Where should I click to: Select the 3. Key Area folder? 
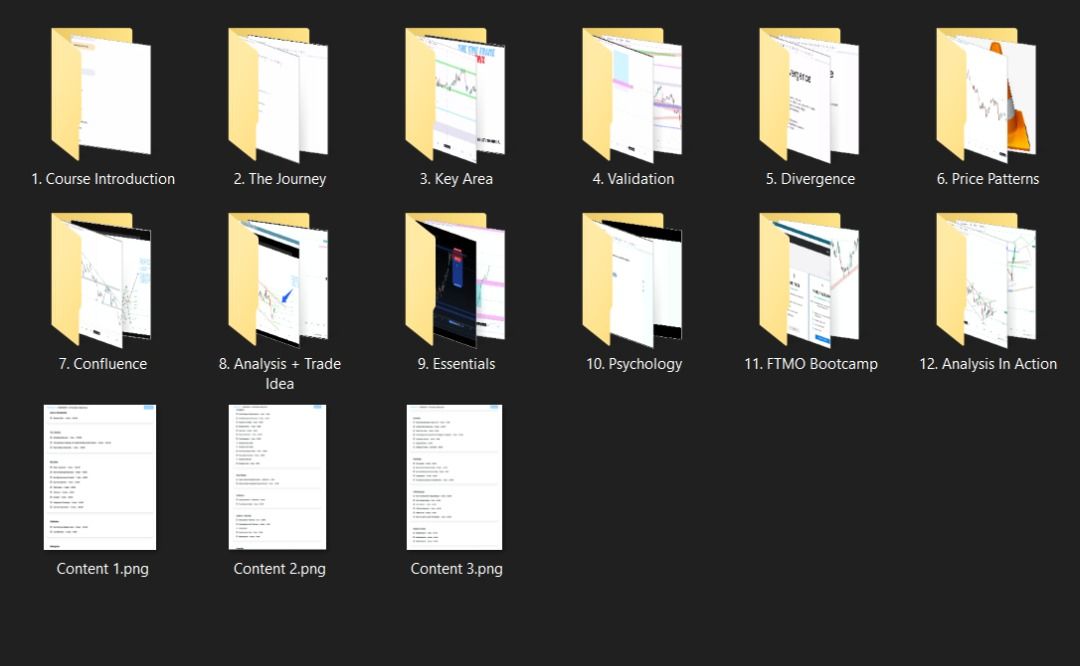pyautogui.click(x=455, y=94)
